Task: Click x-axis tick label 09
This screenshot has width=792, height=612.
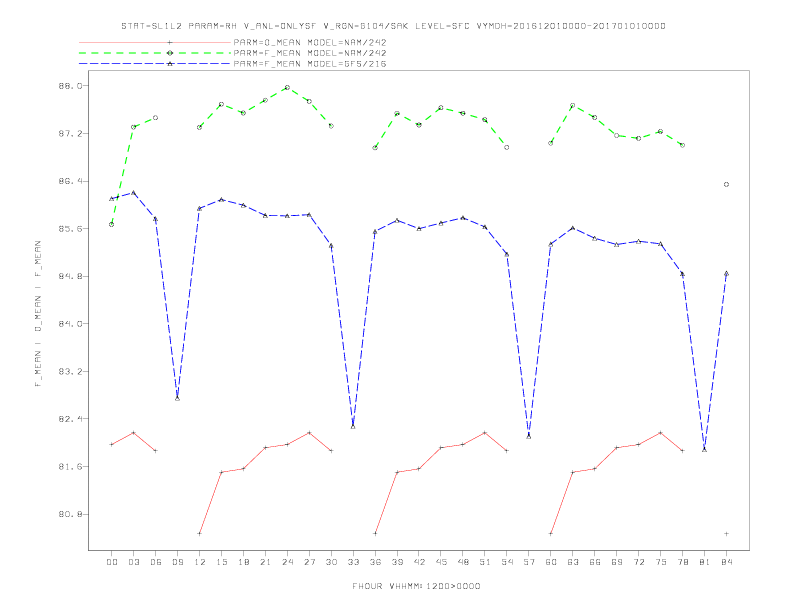Action: pyautogui.click(x=177, y=562)
